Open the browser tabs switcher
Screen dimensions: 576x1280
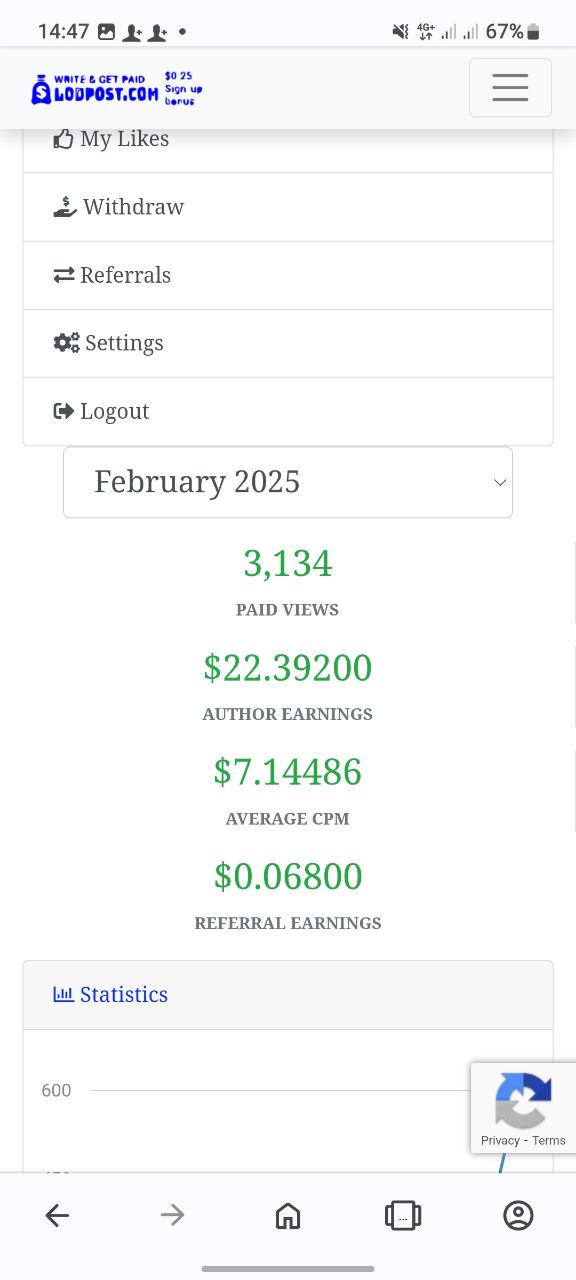(403, 1215)
